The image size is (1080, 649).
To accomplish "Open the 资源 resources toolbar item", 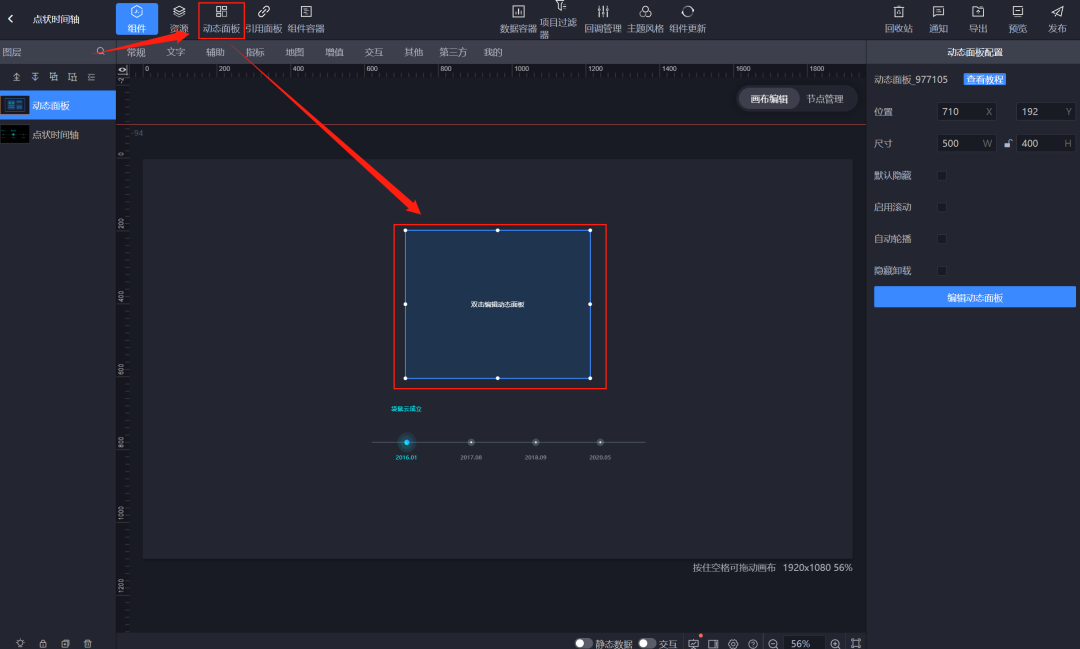I will pos(179,19).
